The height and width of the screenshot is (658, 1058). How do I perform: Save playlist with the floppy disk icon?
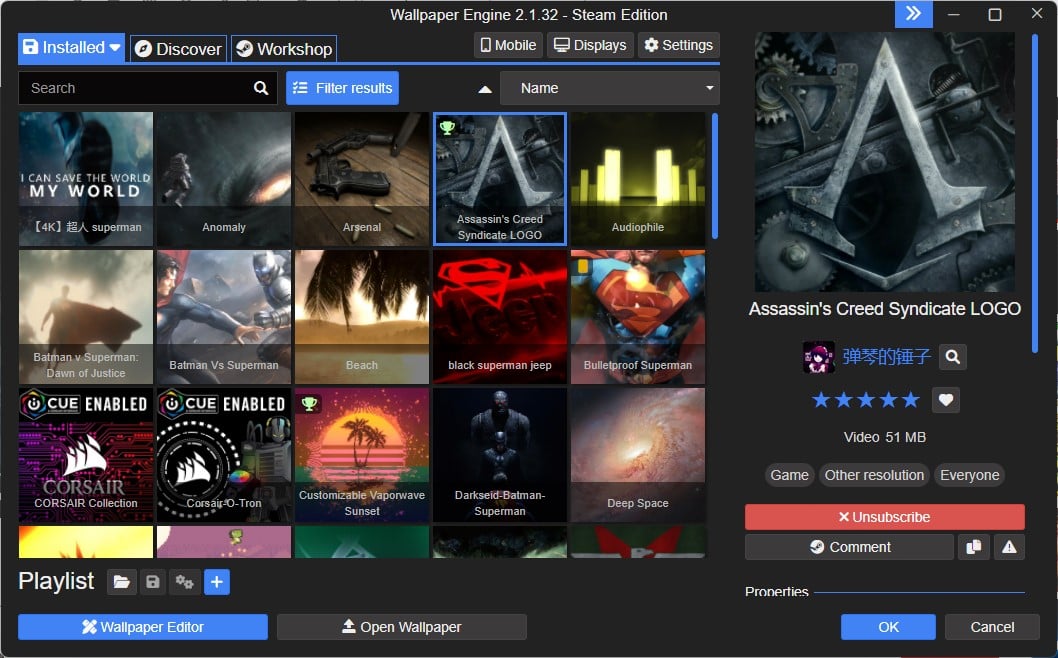click(153, 582)
